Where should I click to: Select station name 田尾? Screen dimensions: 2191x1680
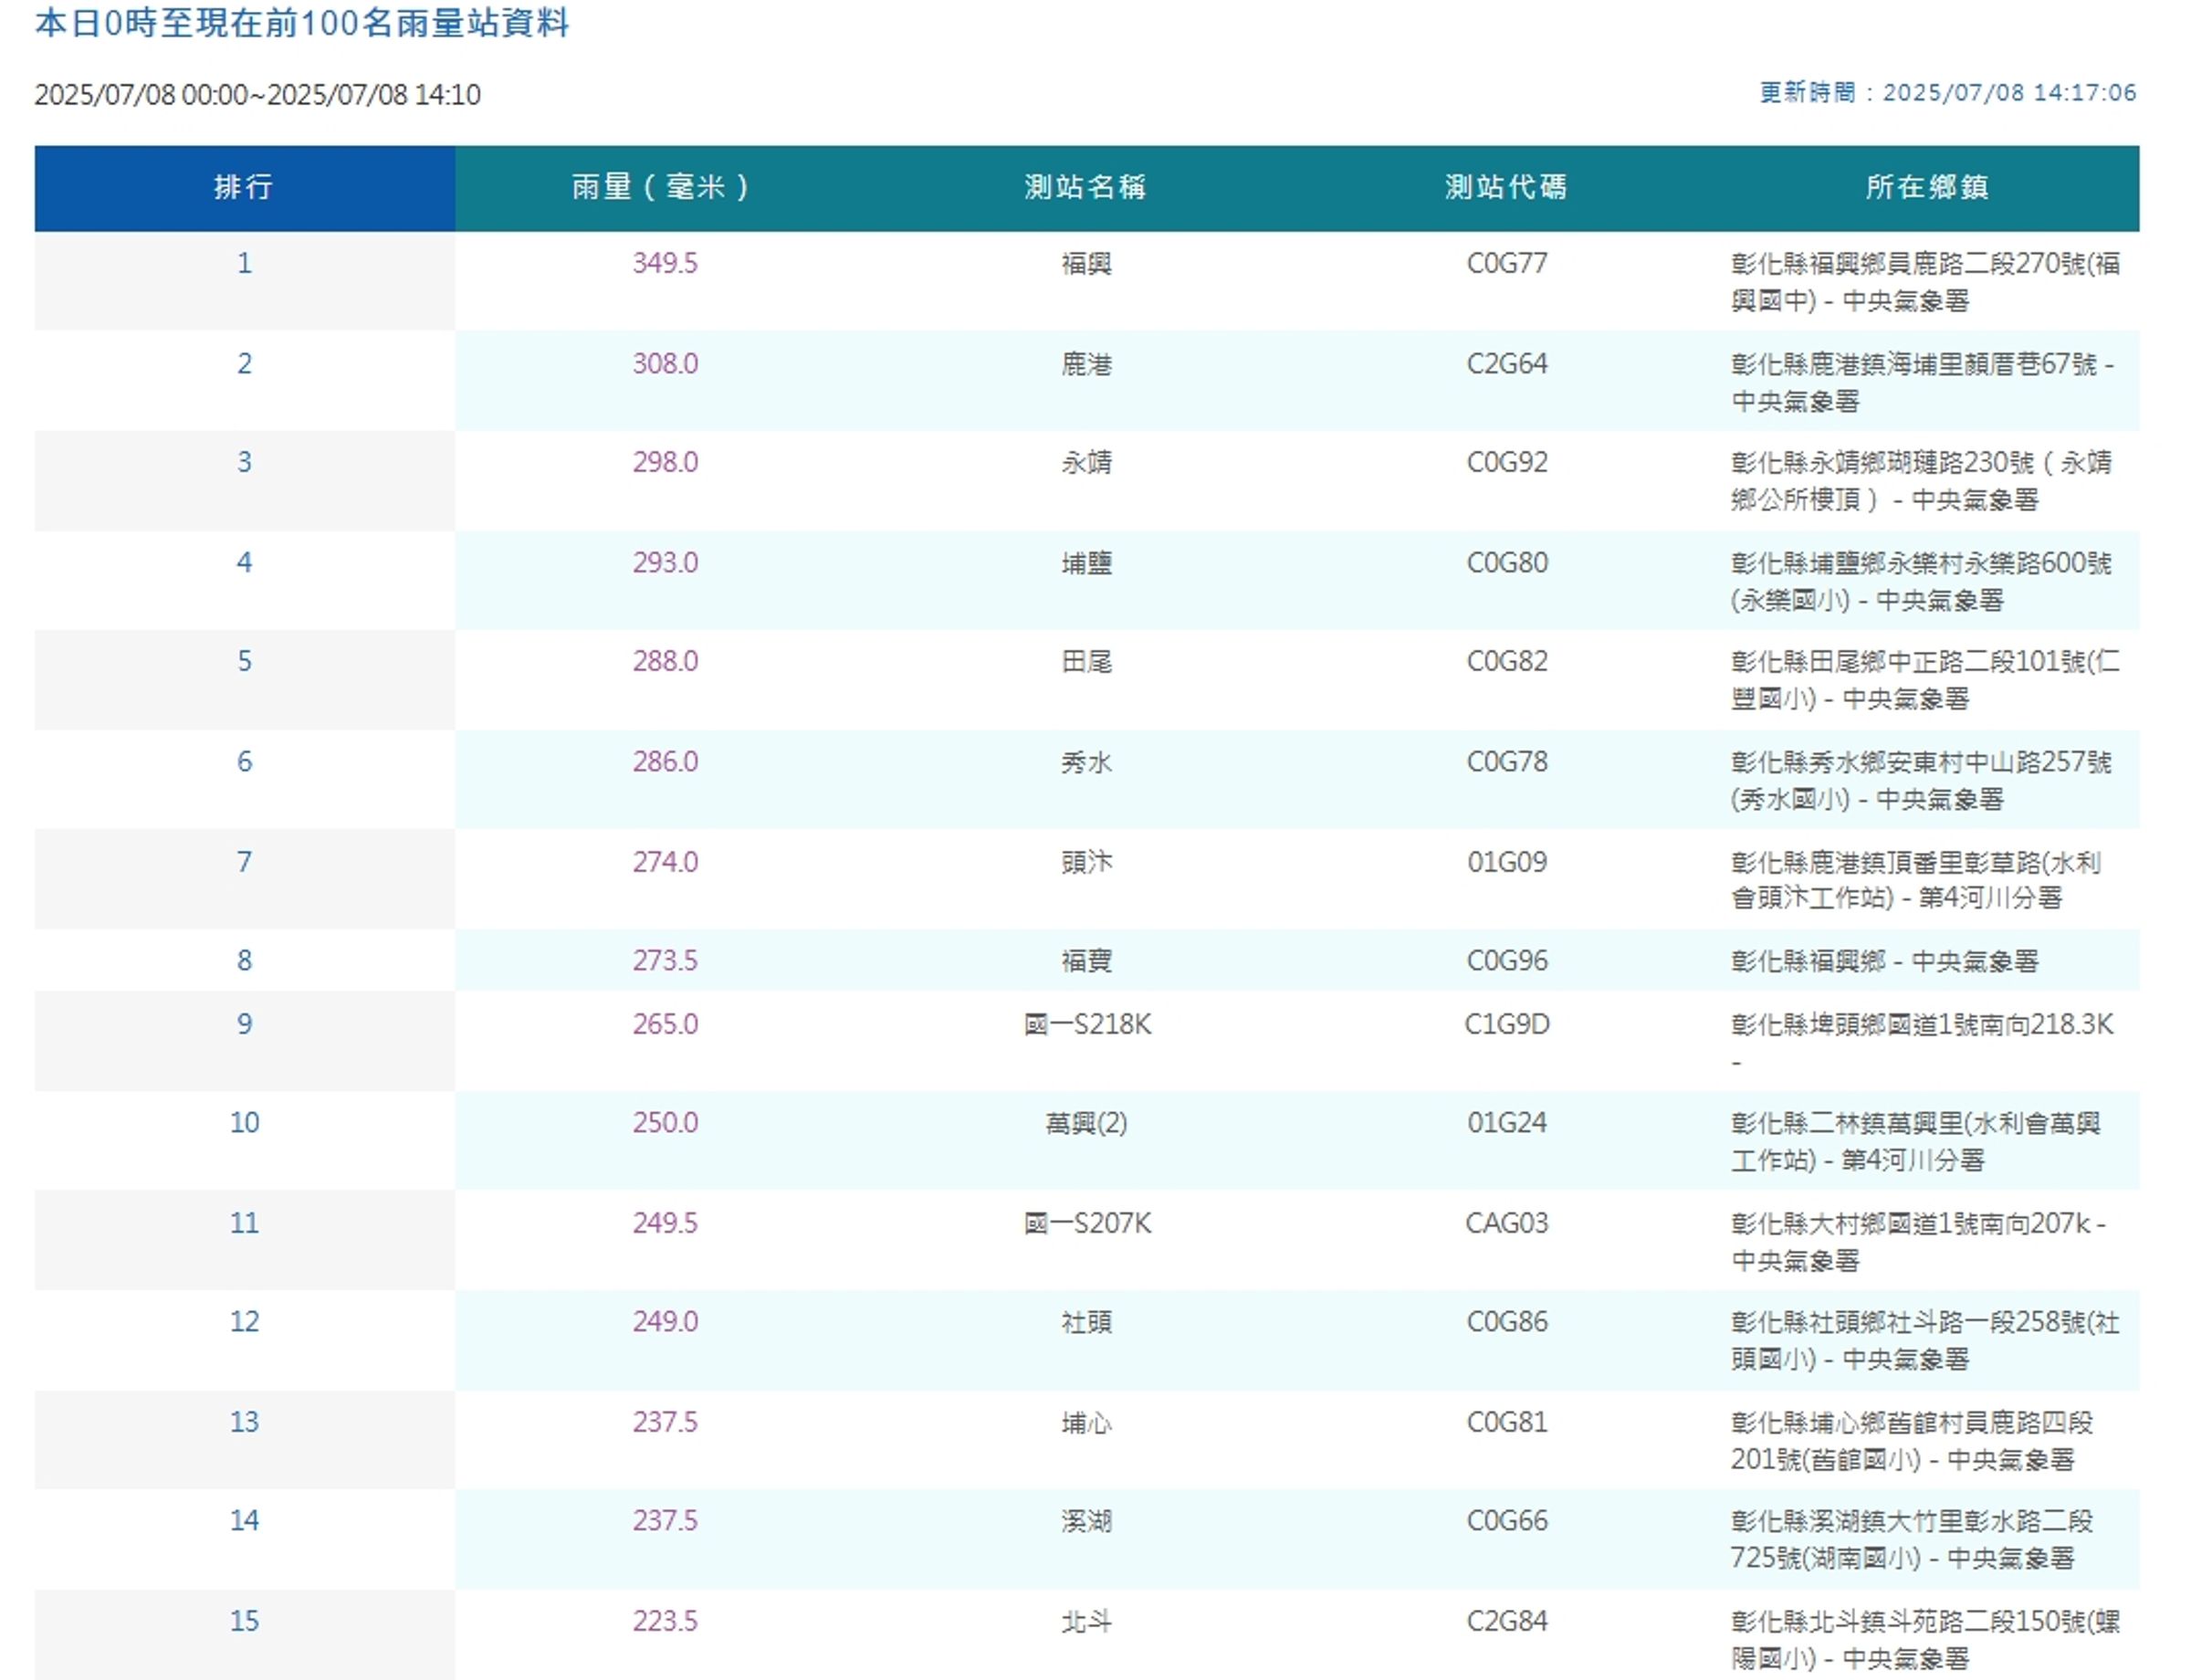click(x=1086, y=662)
